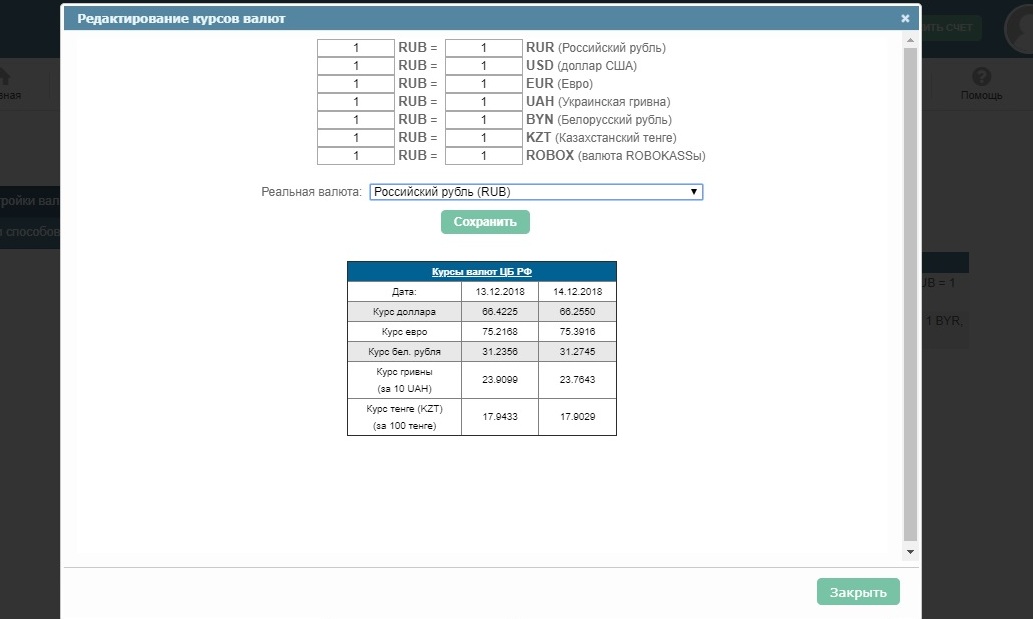Click the scrollbar down arrow in dialog

point(910,551)
